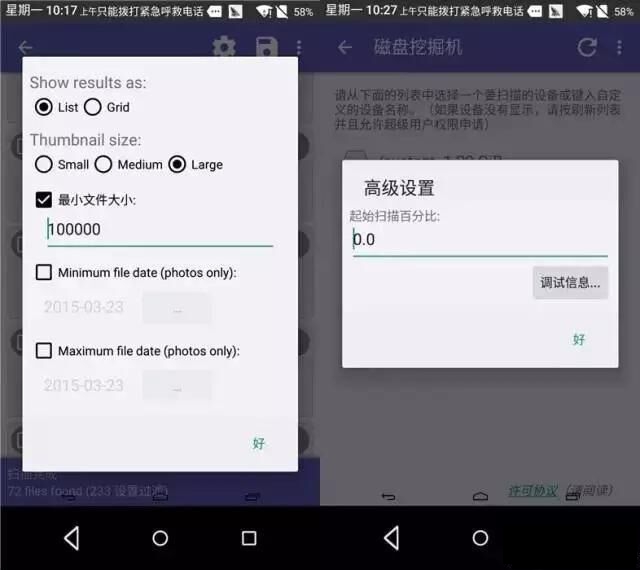
Task: Click the 72 files found status text
Action: (x=88, y=490)
